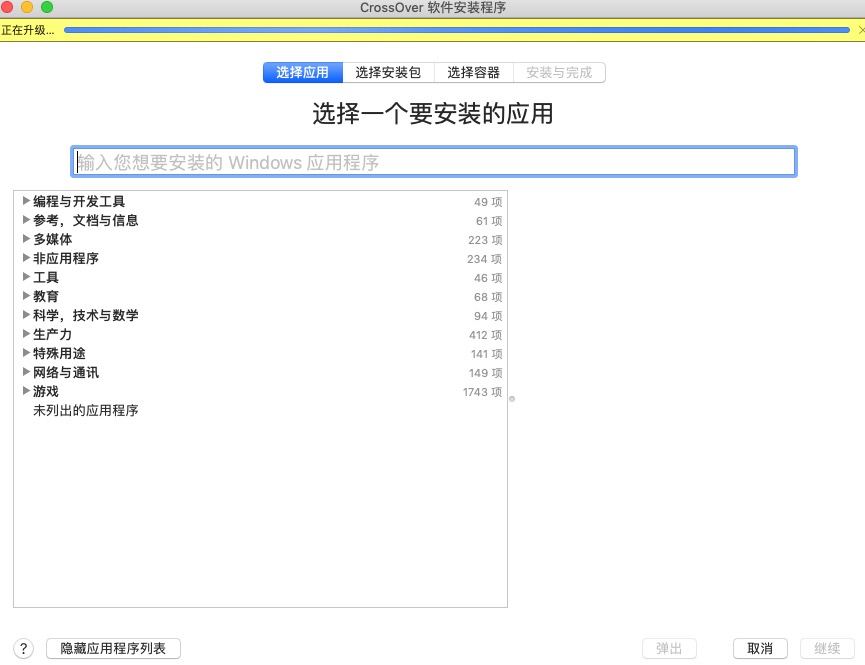
Task: Open help with the question mark button
Action: [x=23, y=648]
